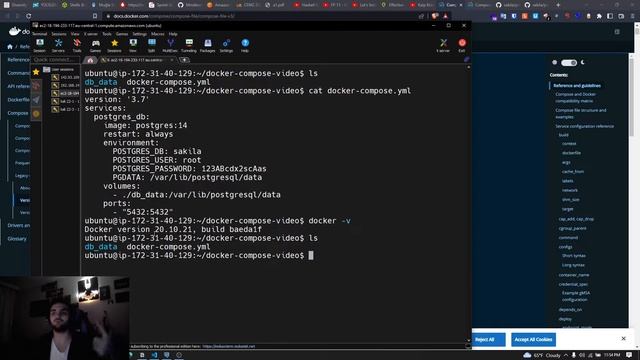Open the Settings toolbar icon
This screenshot has height=360, width=640.
tap(226, 45)
